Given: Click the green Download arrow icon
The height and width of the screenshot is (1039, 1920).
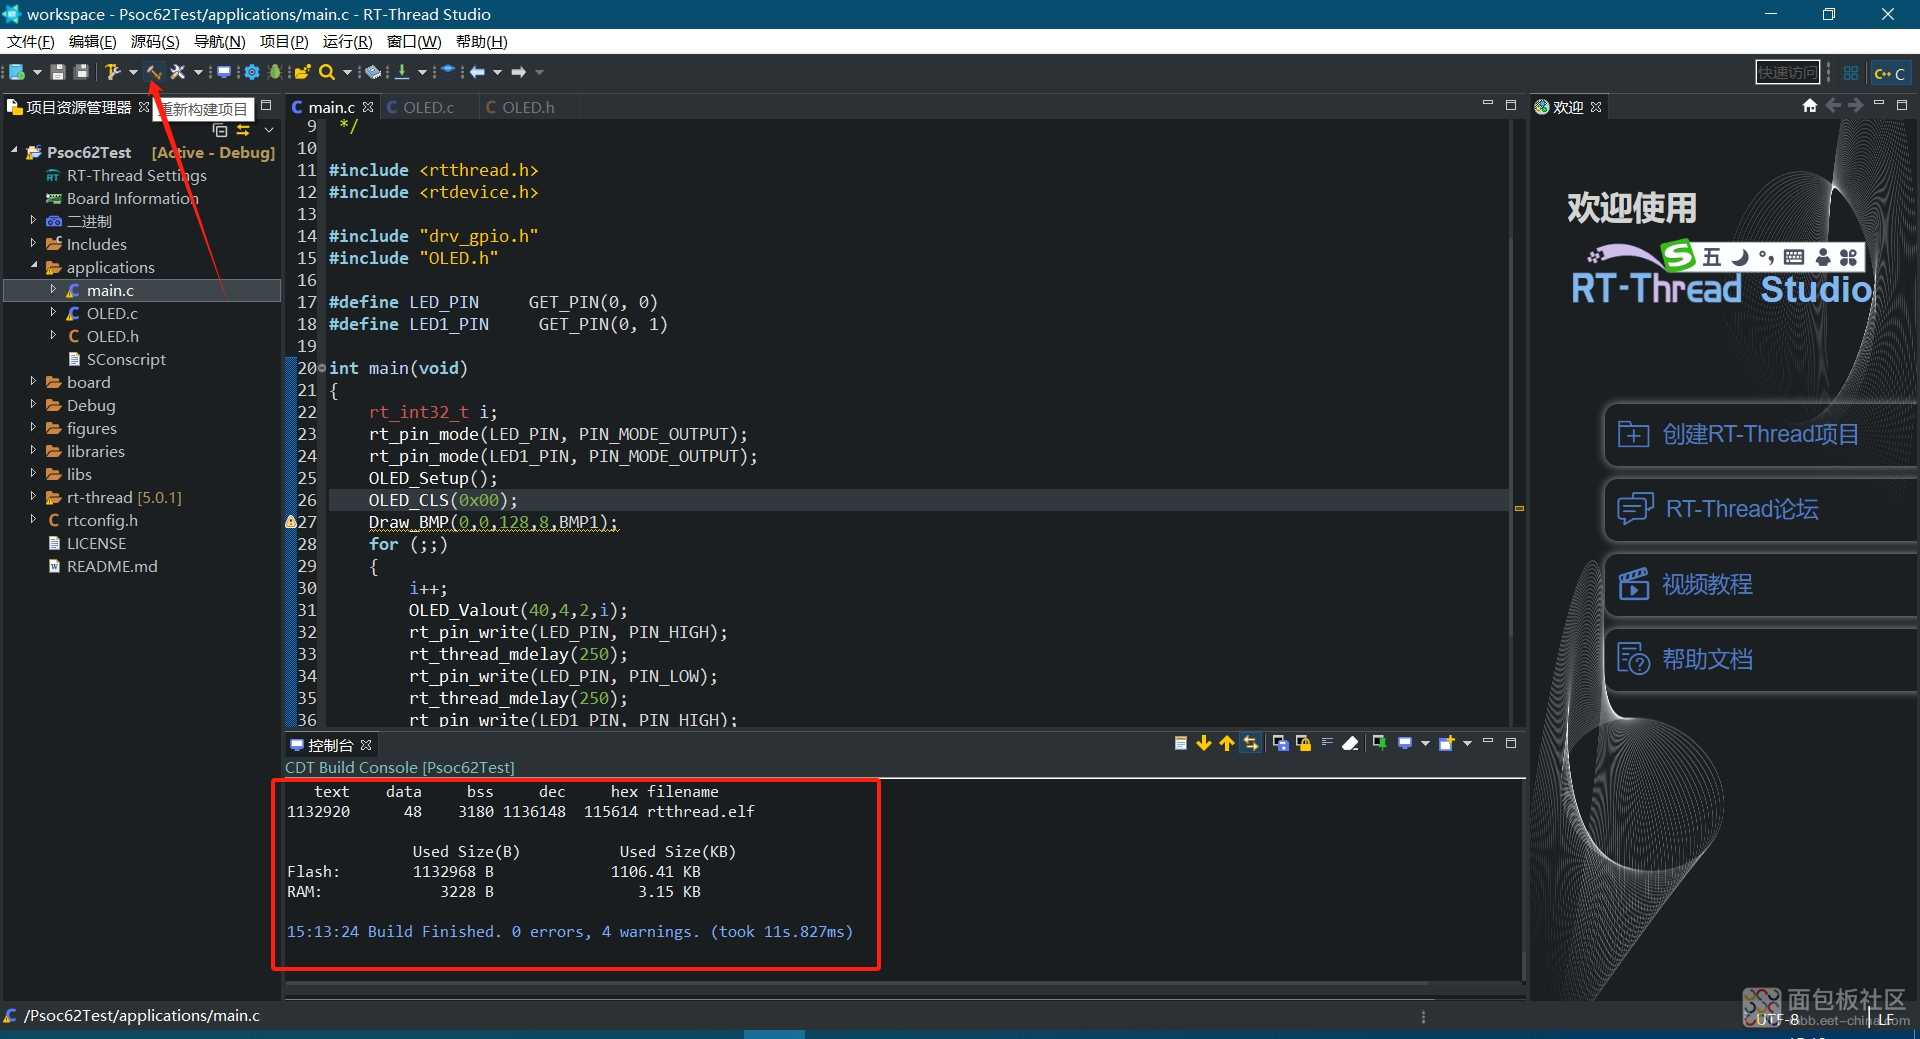Looking at the screenshot, I should tap(402, 72).
